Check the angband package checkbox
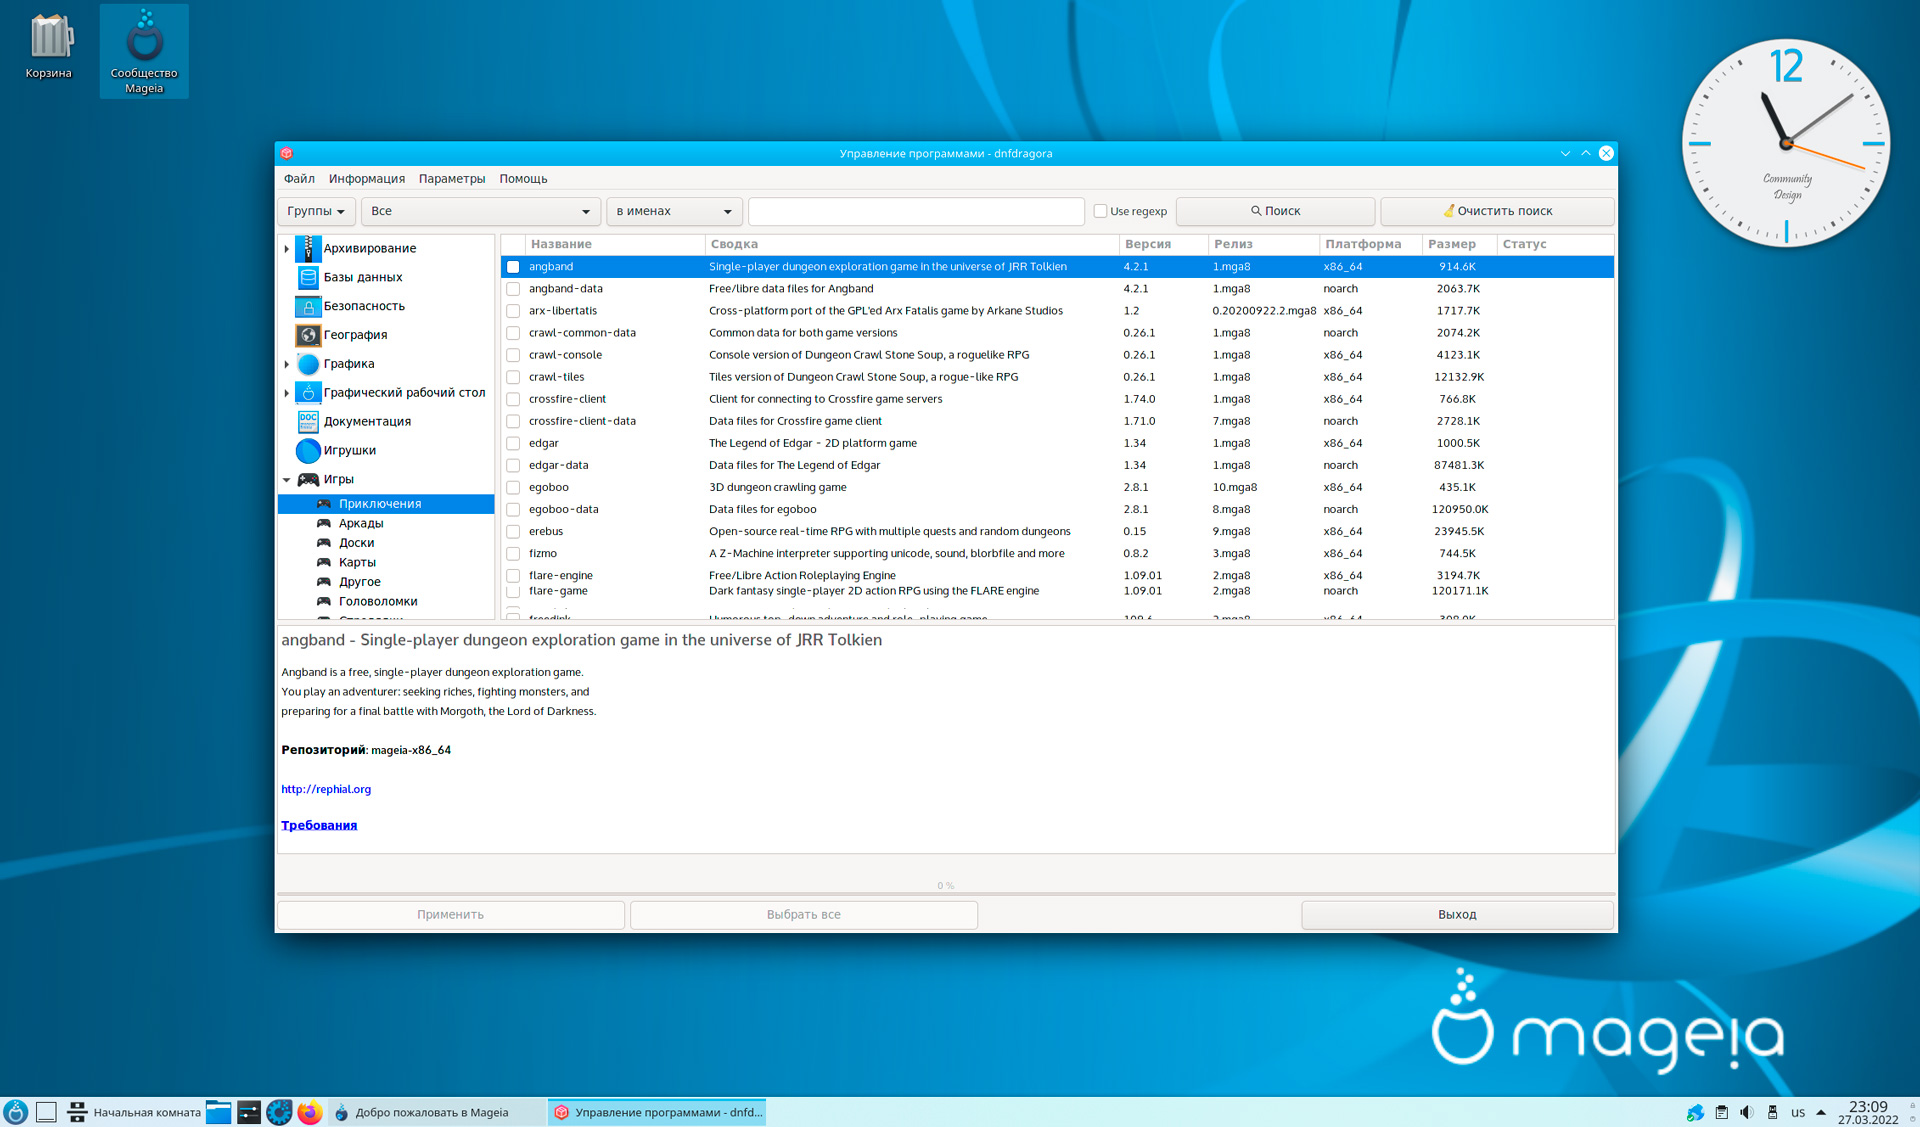 [513, 267]
